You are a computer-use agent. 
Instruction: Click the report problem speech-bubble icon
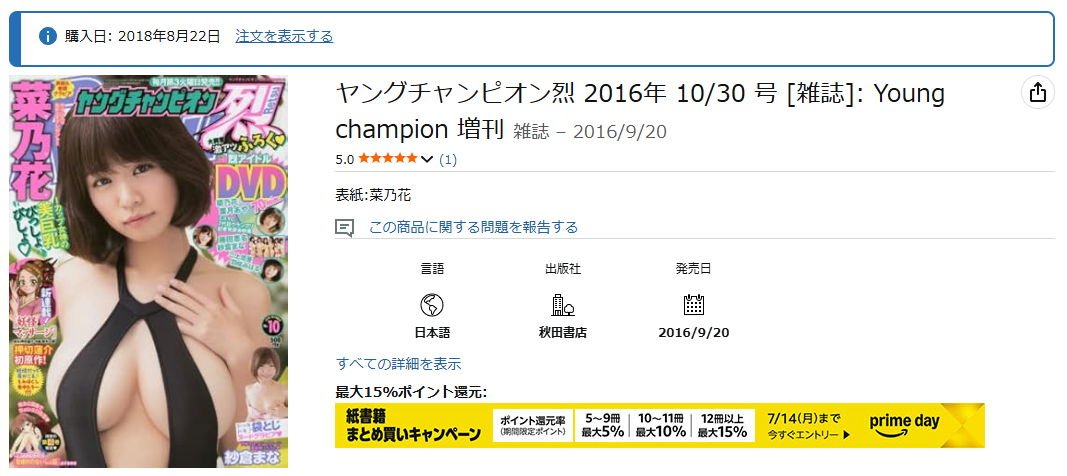345,228
